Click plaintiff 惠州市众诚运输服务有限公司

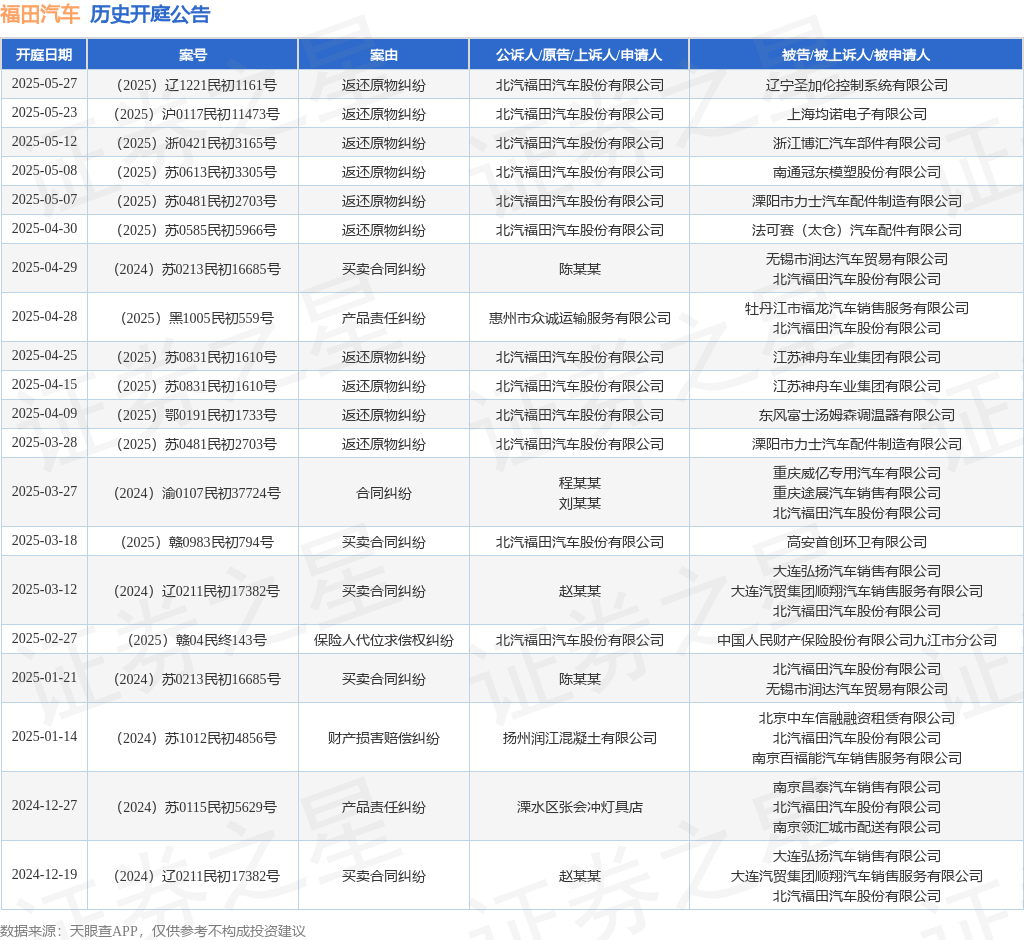point(579,318)
